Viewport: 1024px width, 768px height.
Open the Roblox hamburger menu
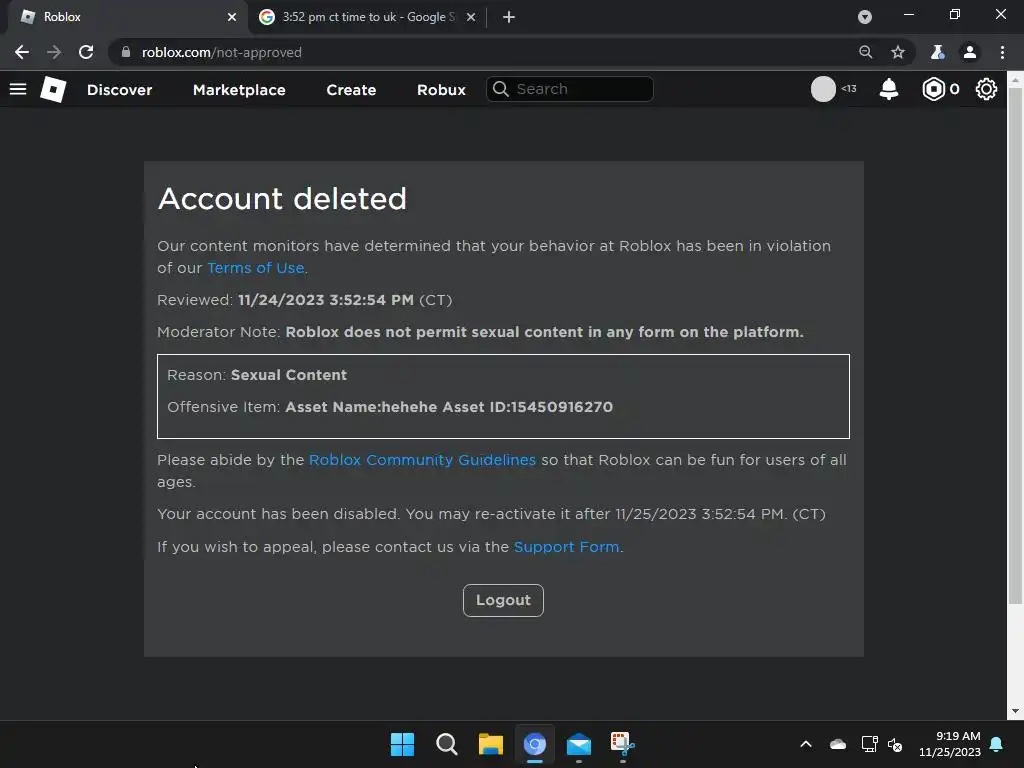click(18, 89)
